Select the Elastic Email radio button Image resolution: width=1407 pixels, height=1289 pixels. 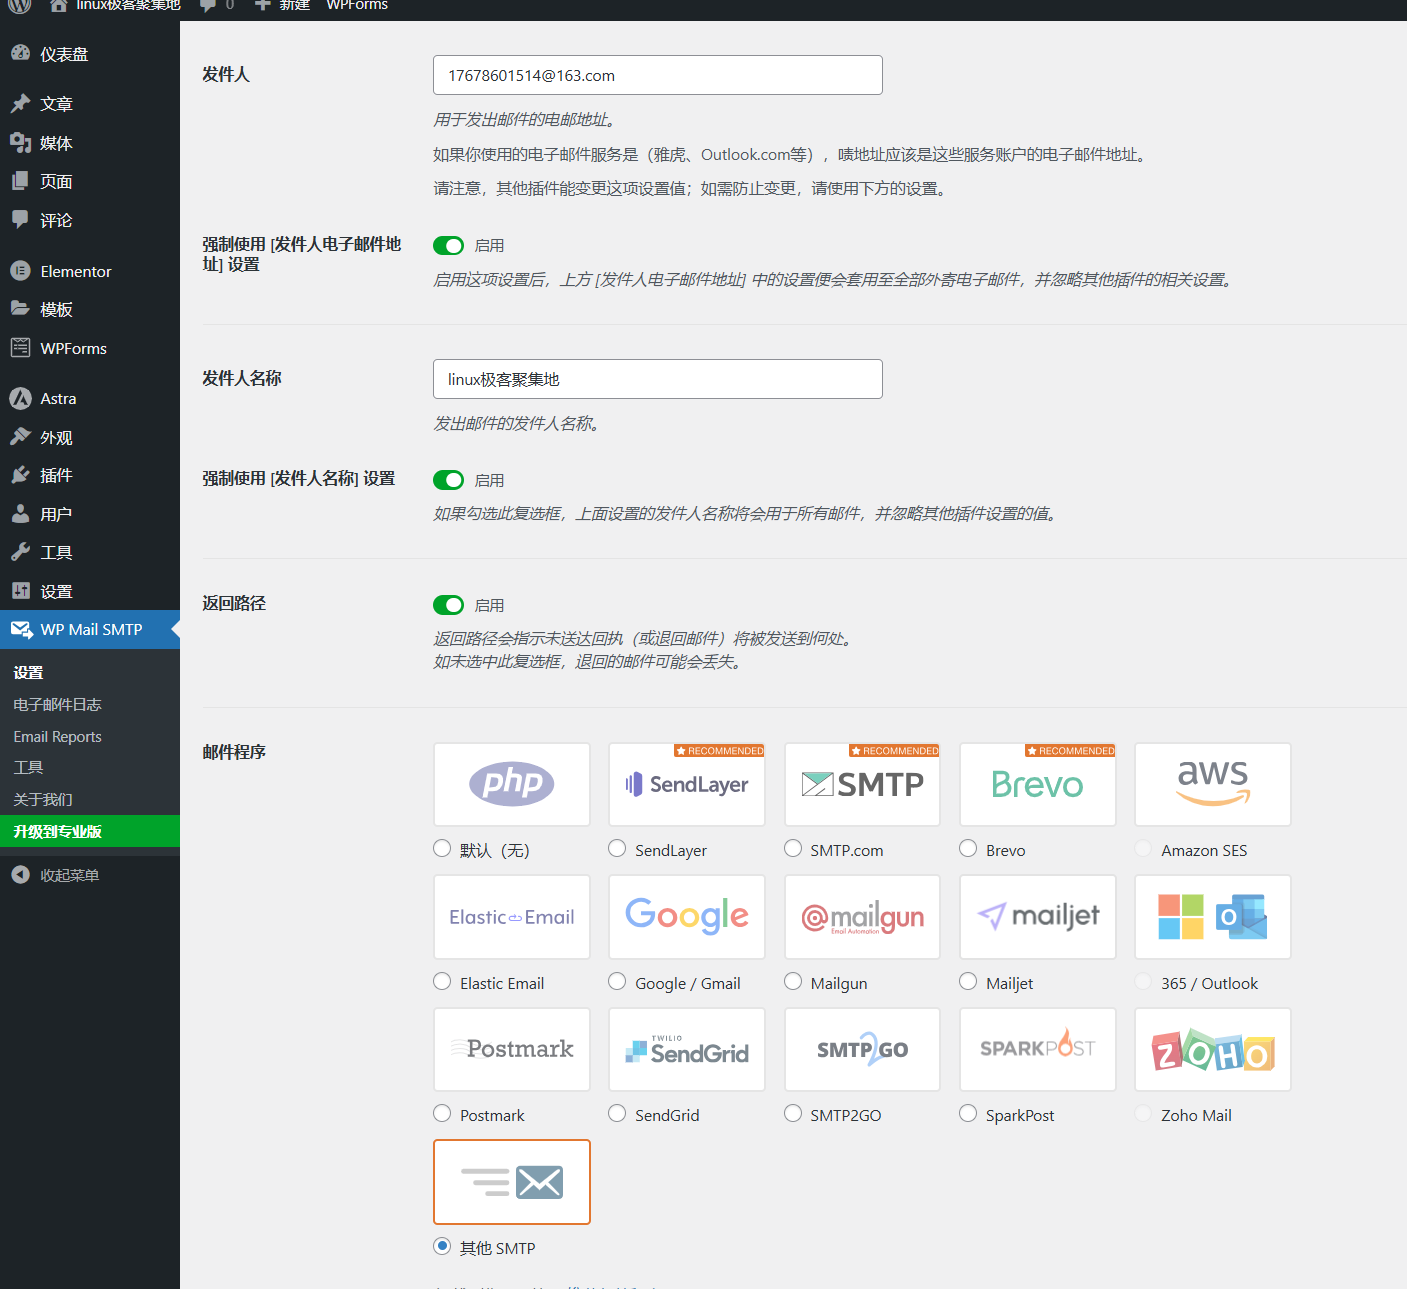pyautogui.click(x=442, y=981)
